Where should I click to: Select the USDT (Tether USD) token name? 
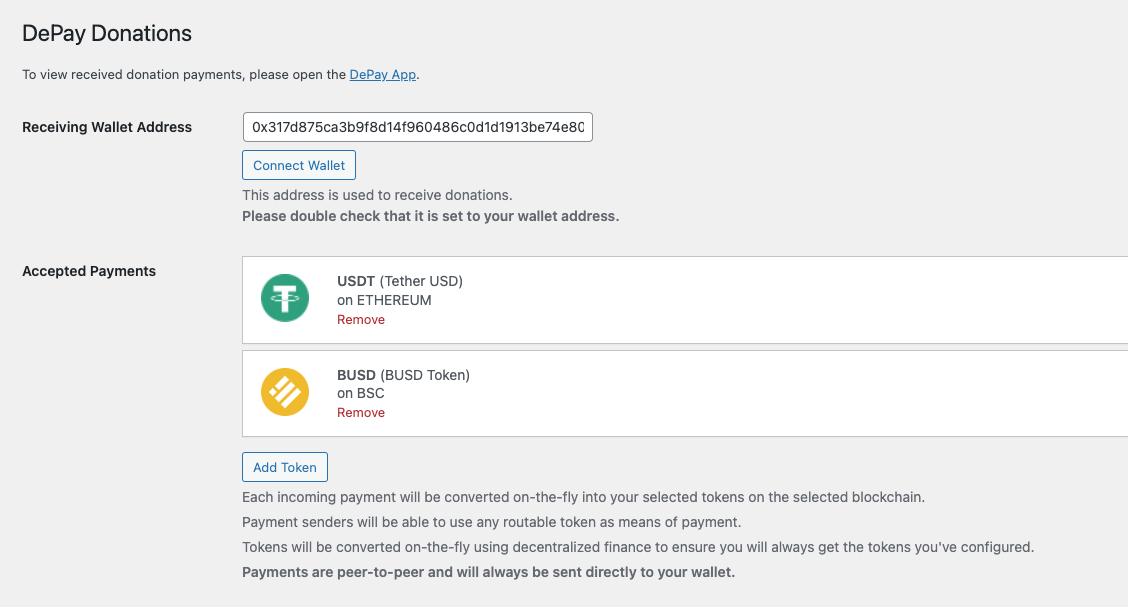coord(400,281)
